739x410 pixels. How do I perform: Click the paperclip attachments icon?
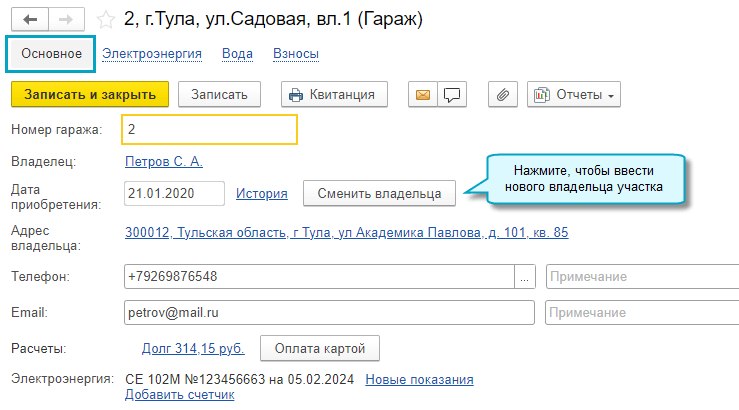coord(504,95)
